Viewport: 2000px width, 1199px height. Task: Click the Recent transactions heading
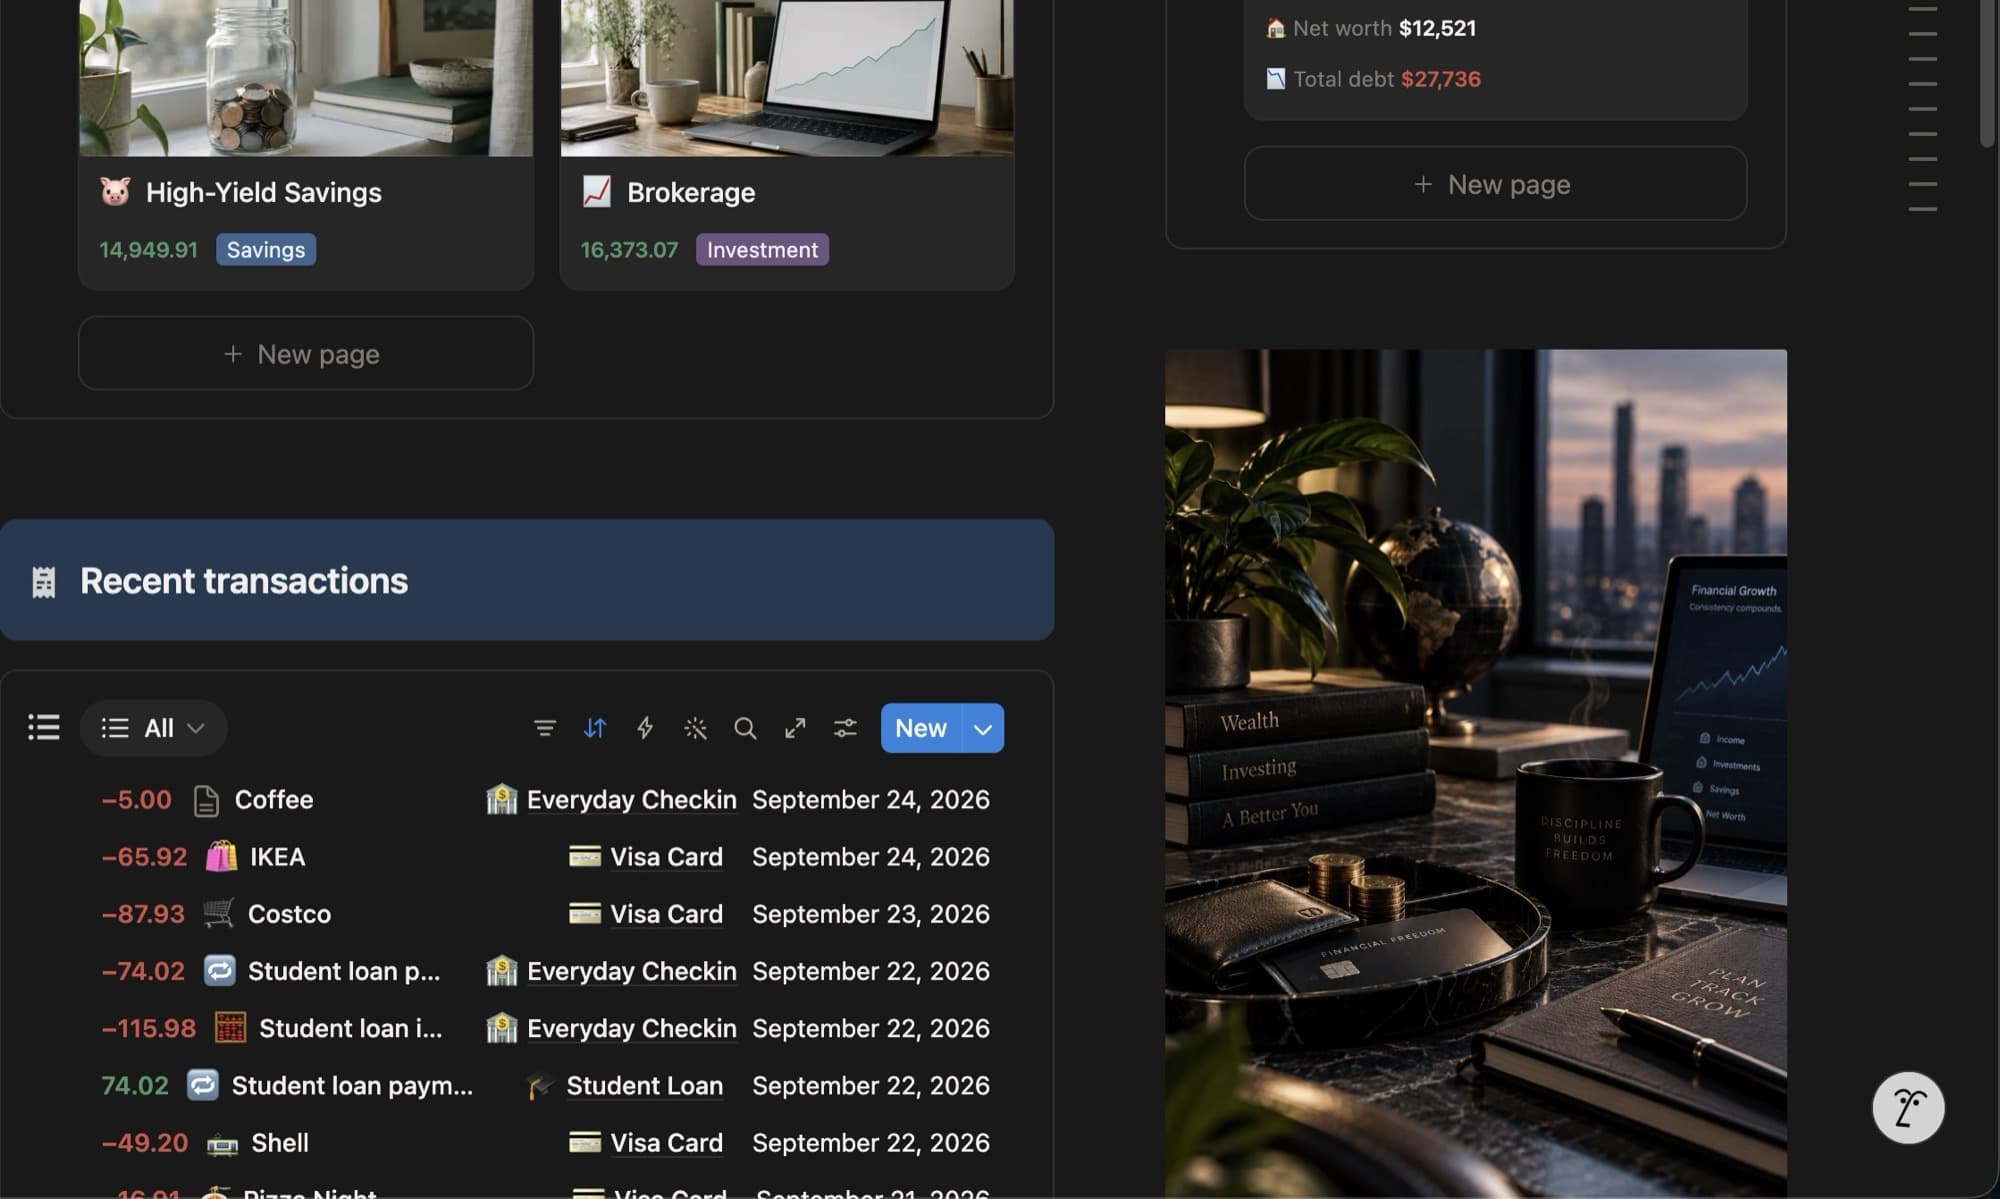click(244, 581)
